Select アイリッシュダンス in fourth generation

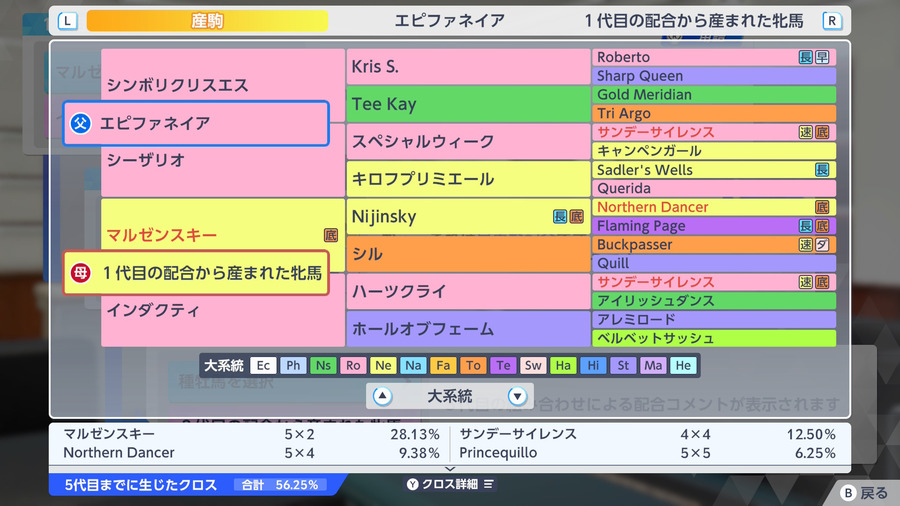tap(714, 301)
